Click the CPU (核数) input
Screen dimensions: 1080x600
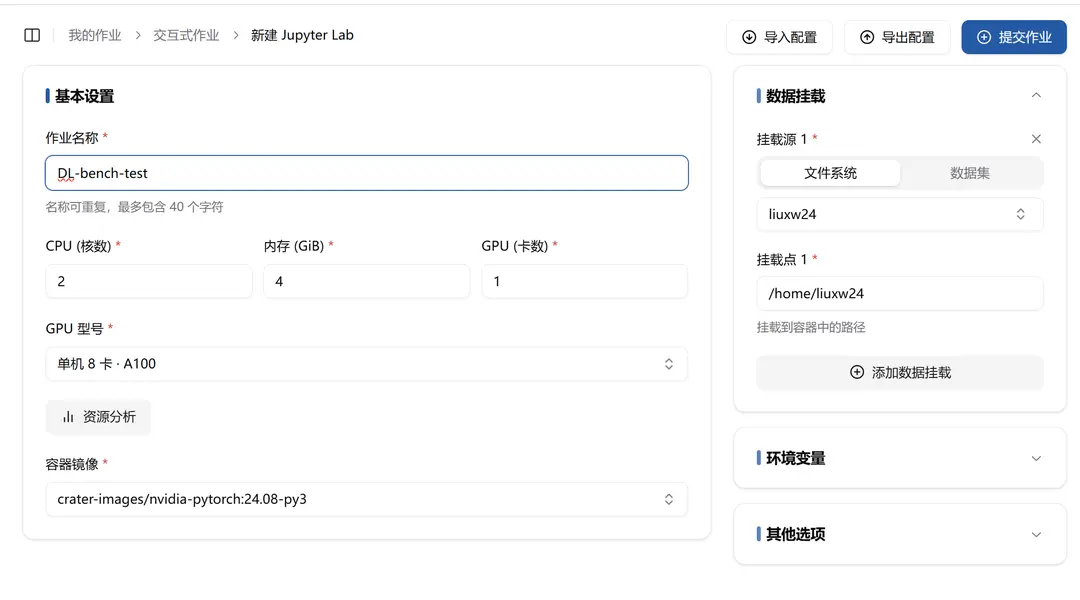(x=149, y=281)
